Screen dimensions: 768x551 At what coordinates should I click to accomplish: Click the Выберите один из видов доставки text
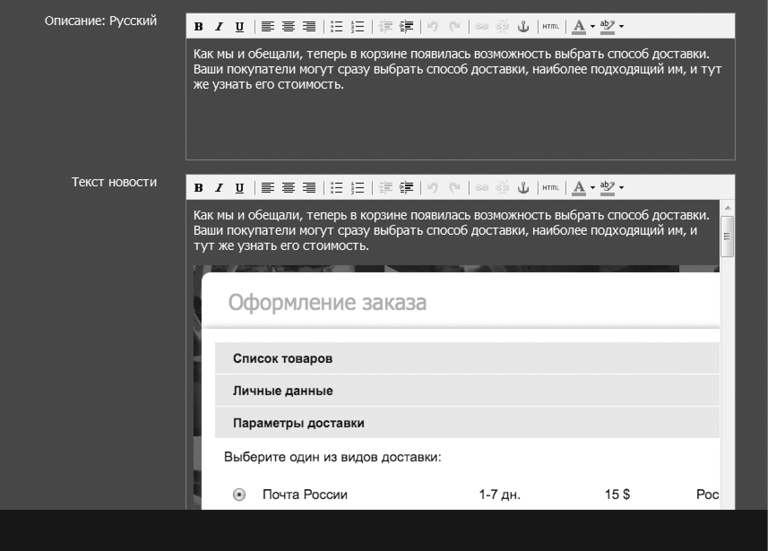point(333,457)
